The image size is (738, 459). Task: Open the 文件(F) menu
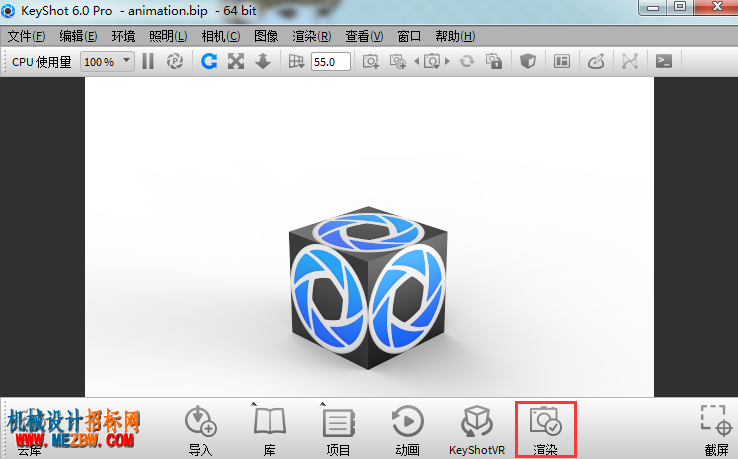[26, 36]
